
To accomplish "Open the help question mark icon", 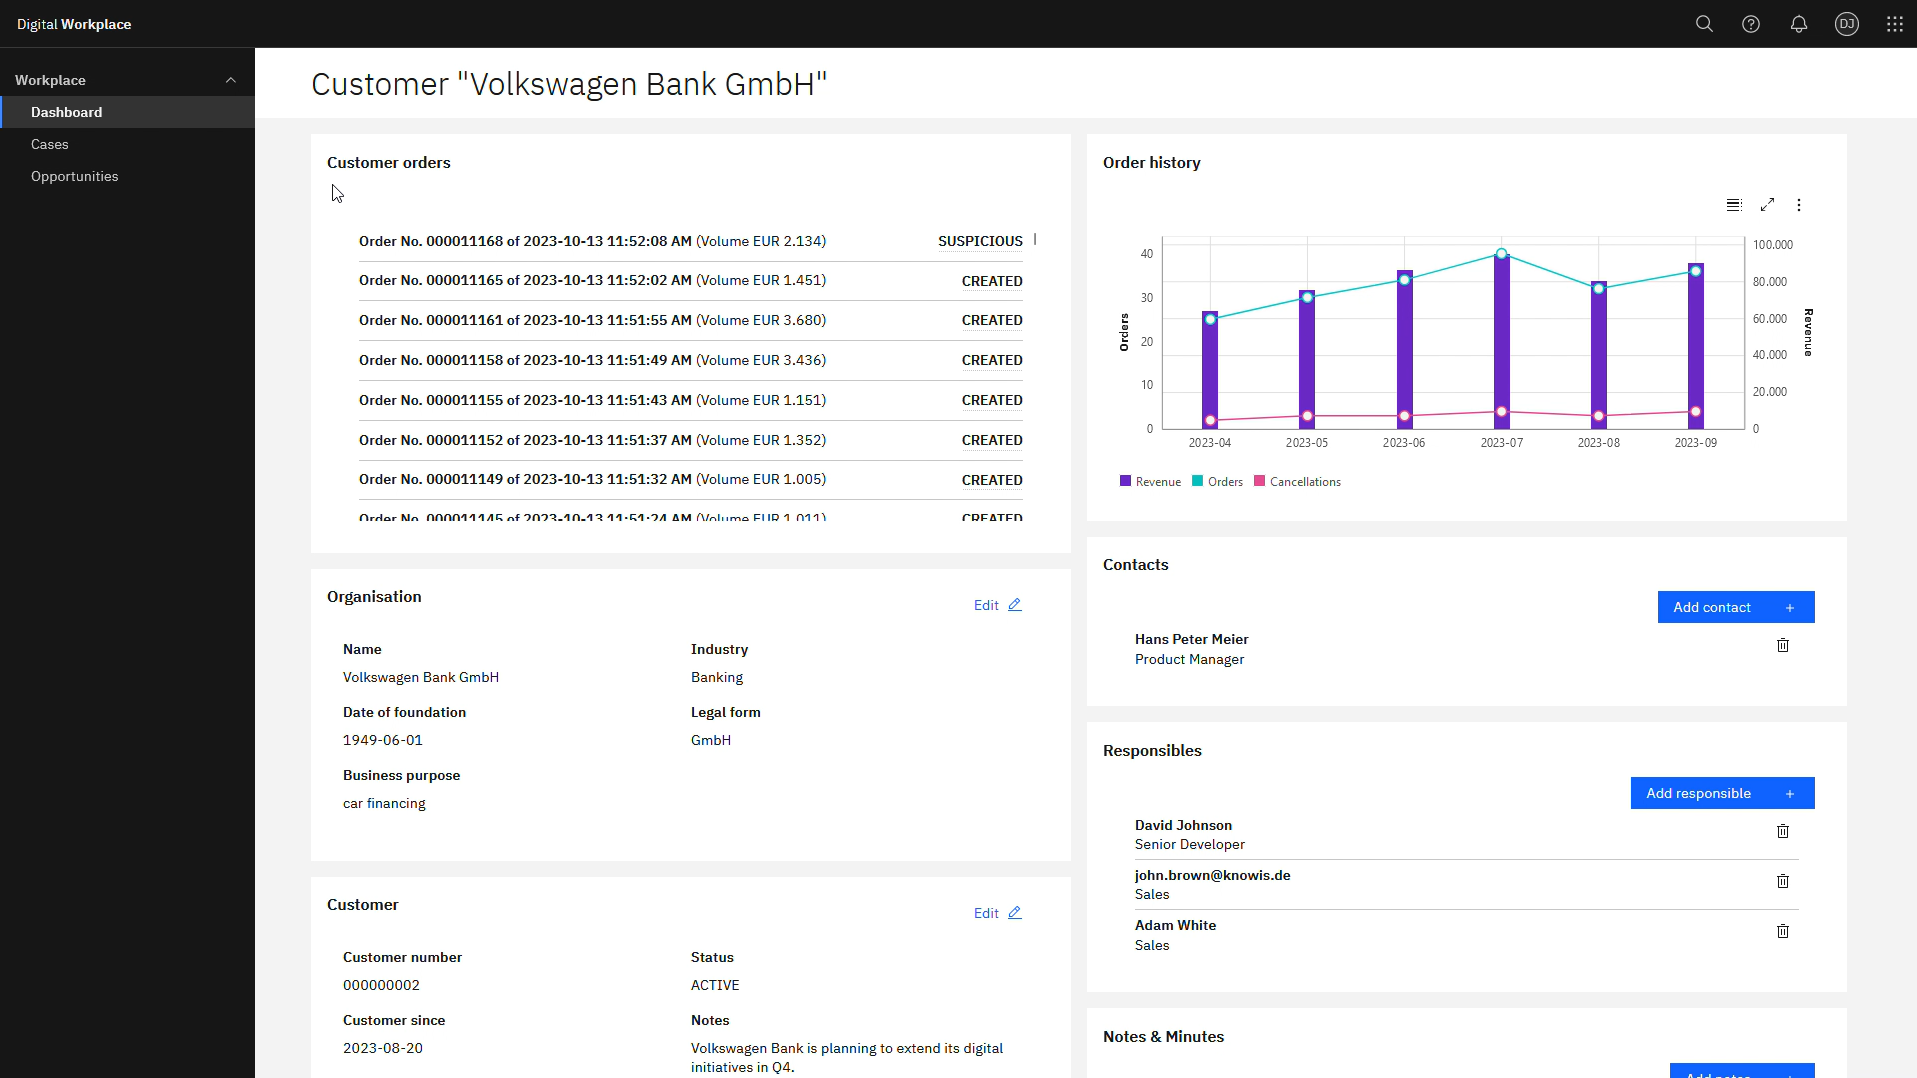I will [1751, 24].
